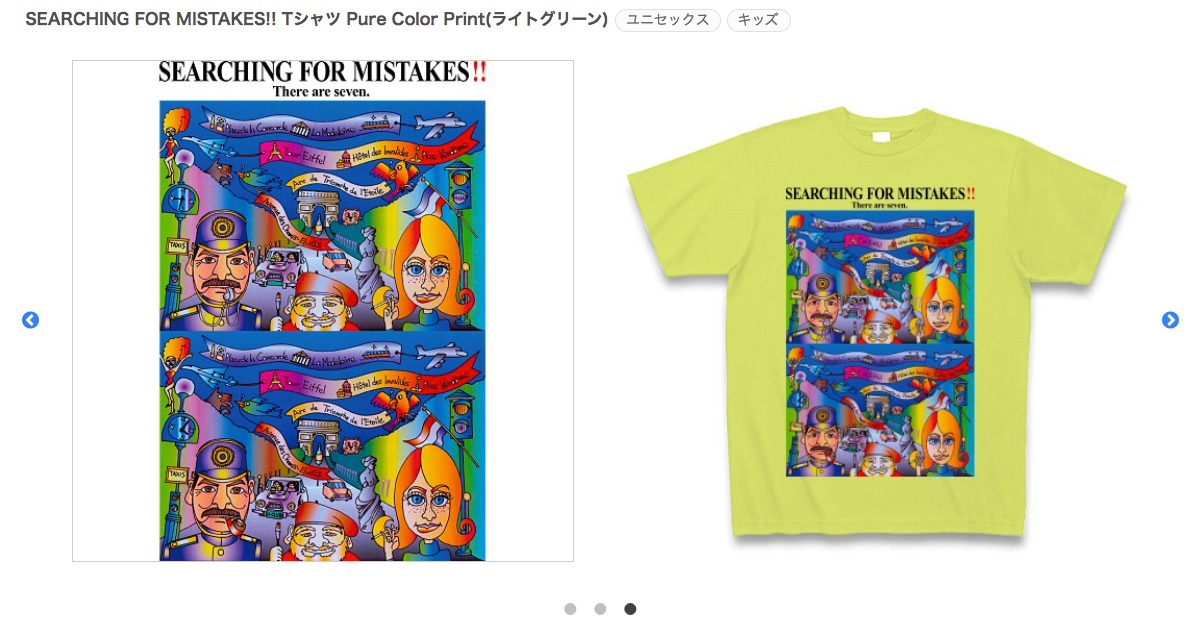Select the third dark pagination dot

[x=630, y=609]
